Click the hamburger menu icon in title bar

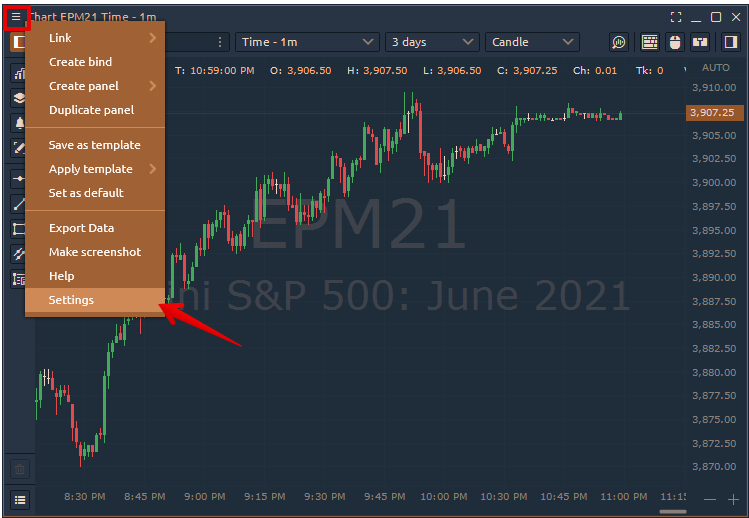(x=16, y=17)
